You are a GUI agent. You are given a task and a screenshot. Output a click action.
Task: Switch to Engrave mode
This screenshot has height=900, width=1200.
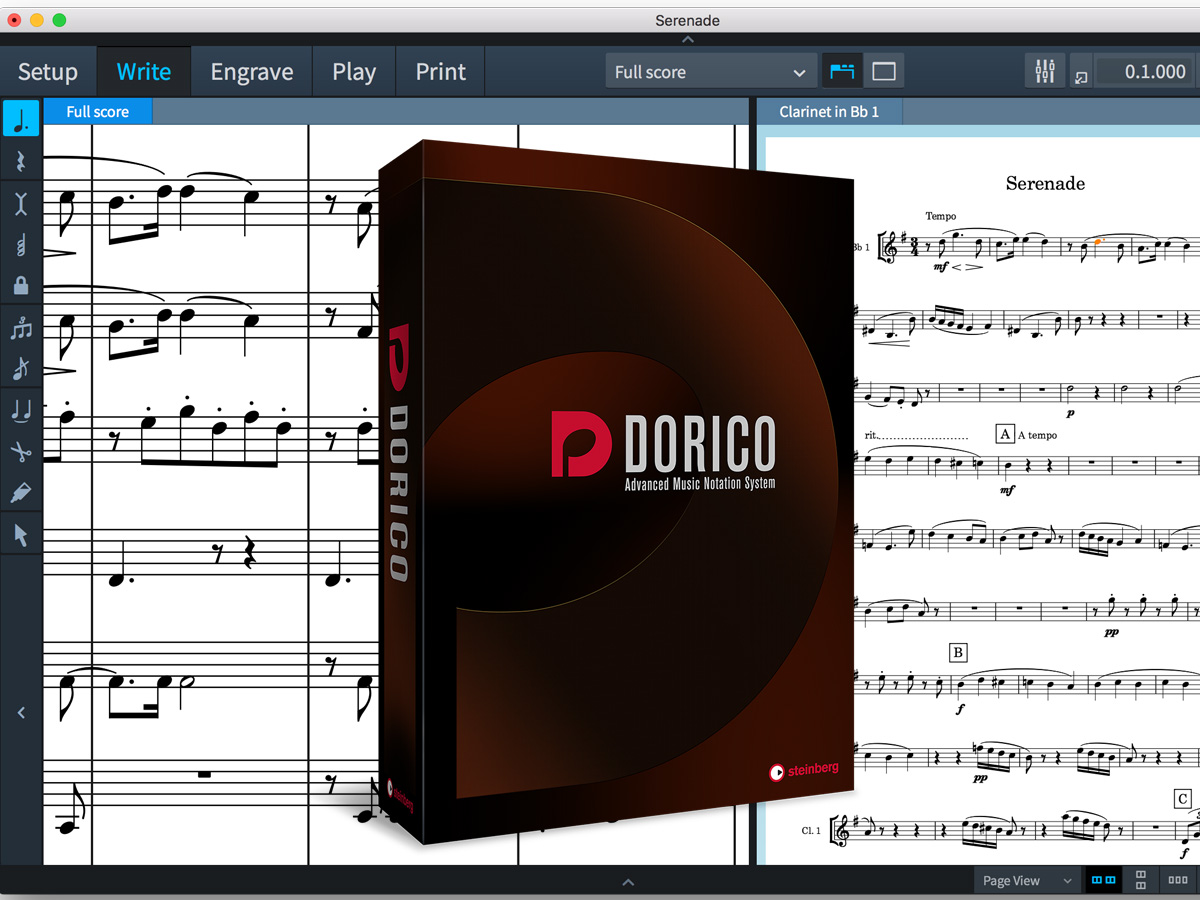(252, 72)
